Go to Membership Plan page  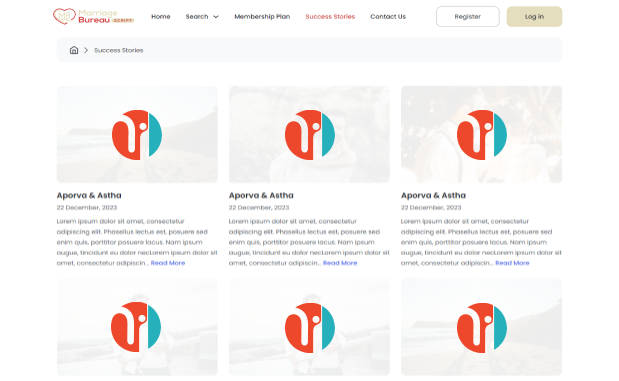(x=262, y=17)
